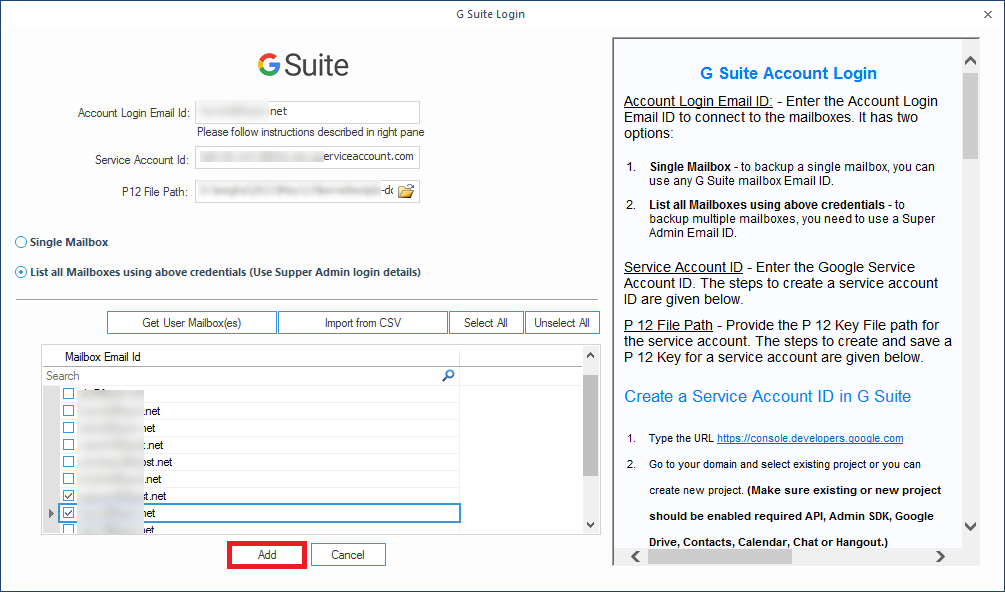Click the row indicator arrow beside the highlighted mailbox
Image resolution: width=1005 pixels, height=592 pixels.
click(x=51, y=513)
